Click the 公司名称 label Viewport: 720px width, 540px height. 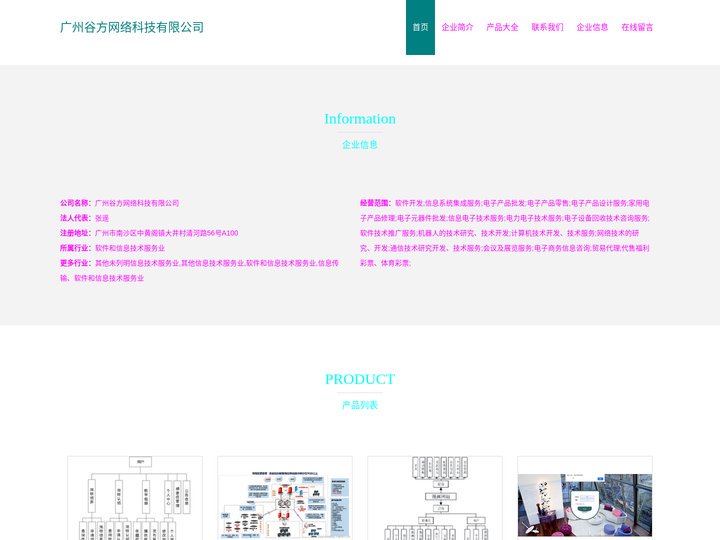[75, 203]
